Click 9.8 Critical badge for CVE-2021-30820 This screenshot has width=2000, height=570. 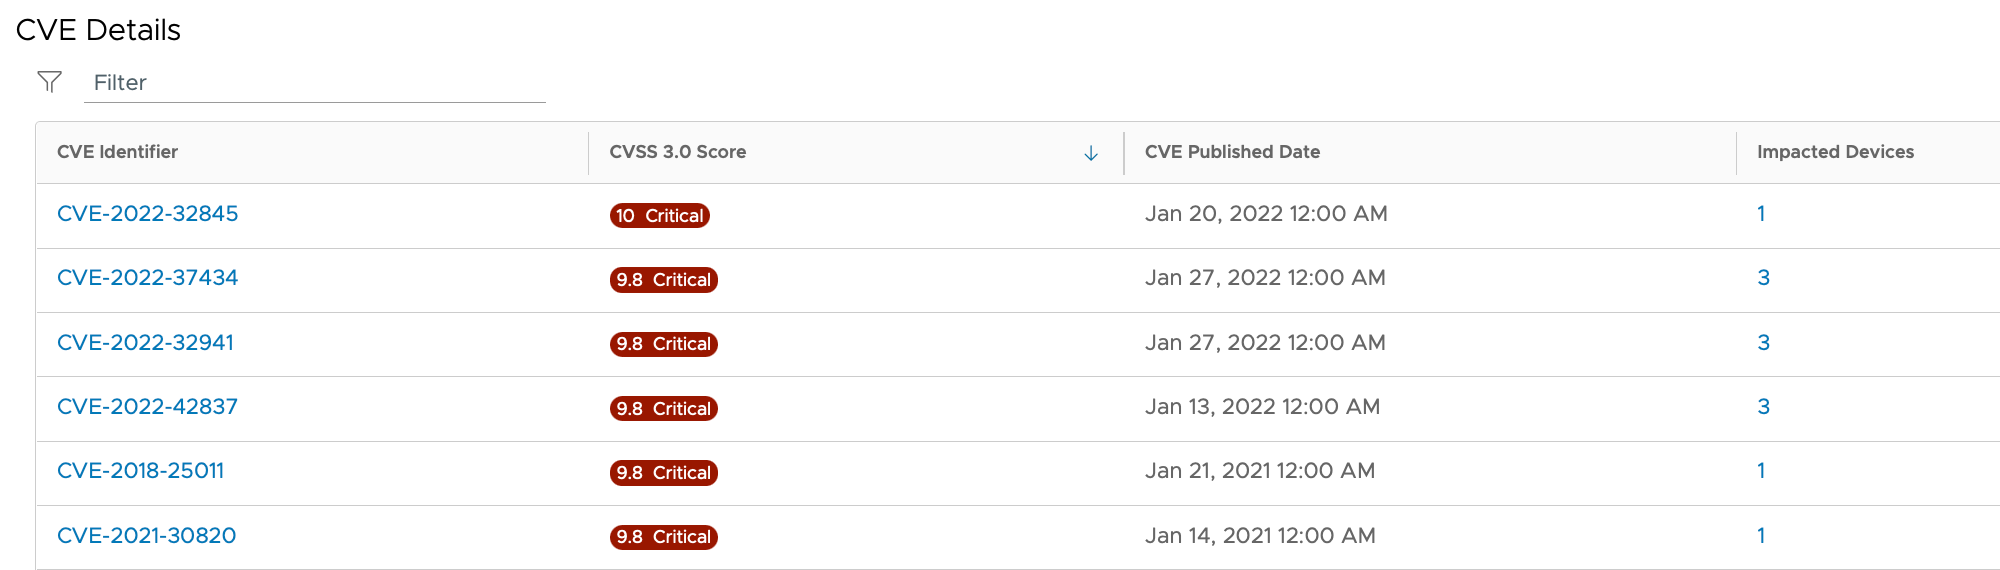click(663, 537)
